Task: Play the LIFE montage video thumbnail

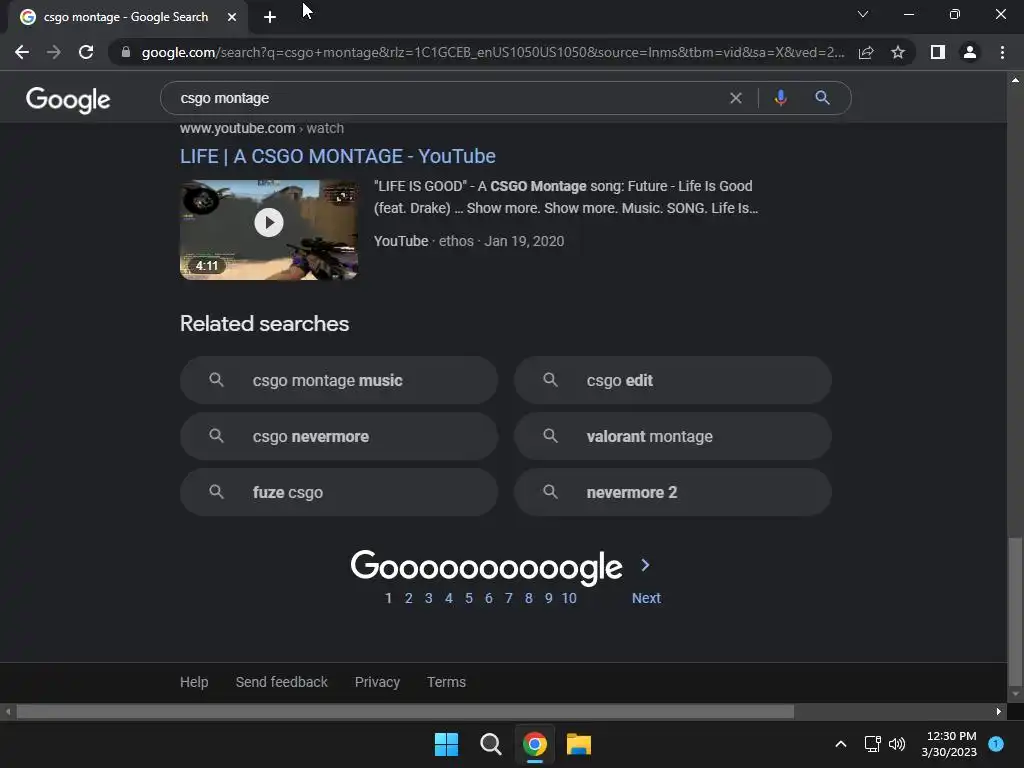Action: coord(269,230)
